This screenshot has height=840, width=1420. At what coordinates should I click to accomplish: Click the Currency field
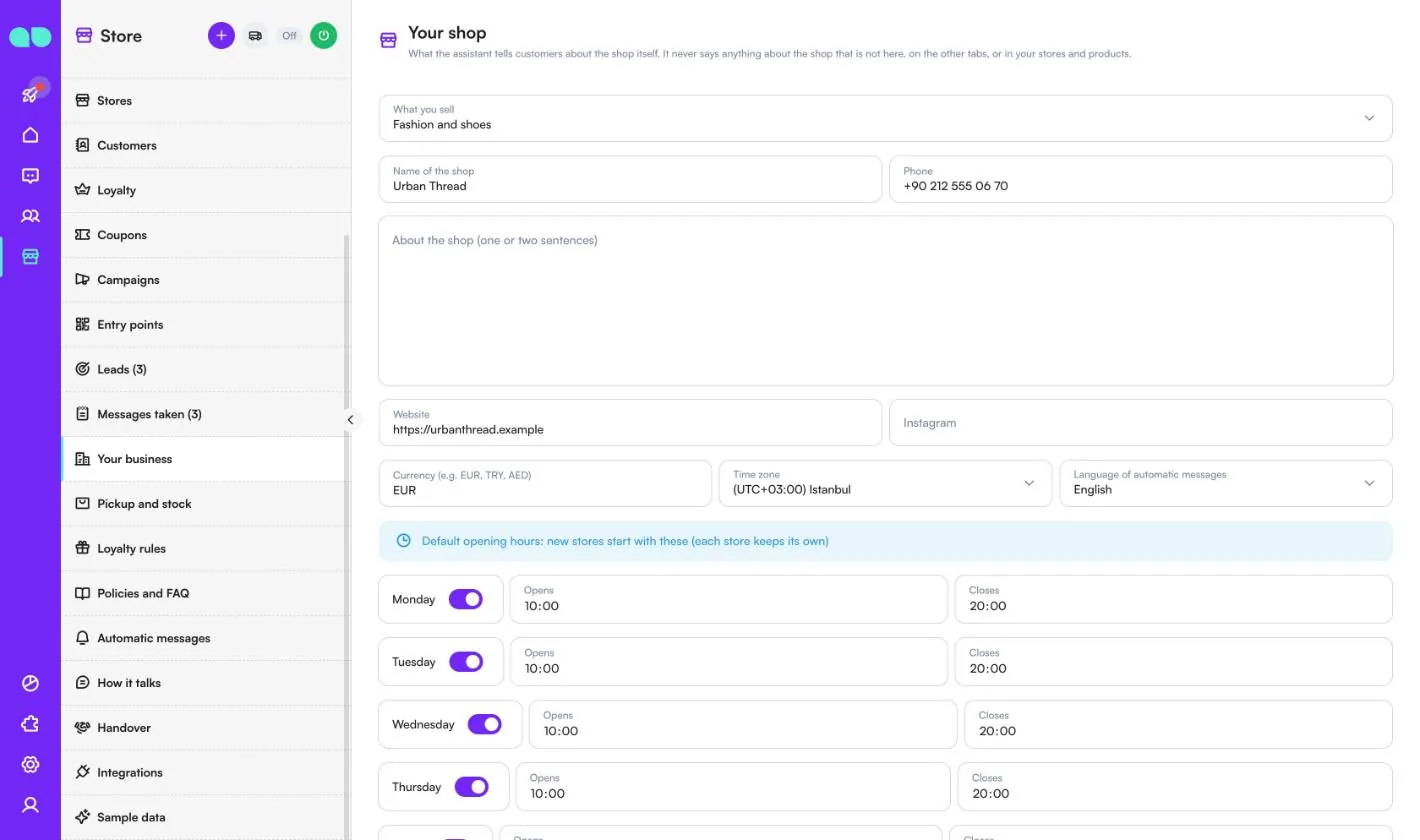point(545,483)
